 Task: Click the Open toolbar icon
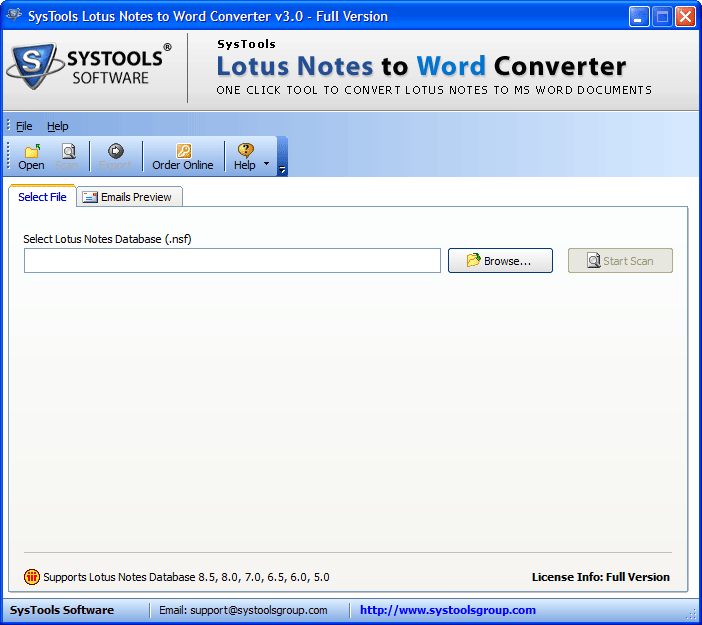point(32,151)
